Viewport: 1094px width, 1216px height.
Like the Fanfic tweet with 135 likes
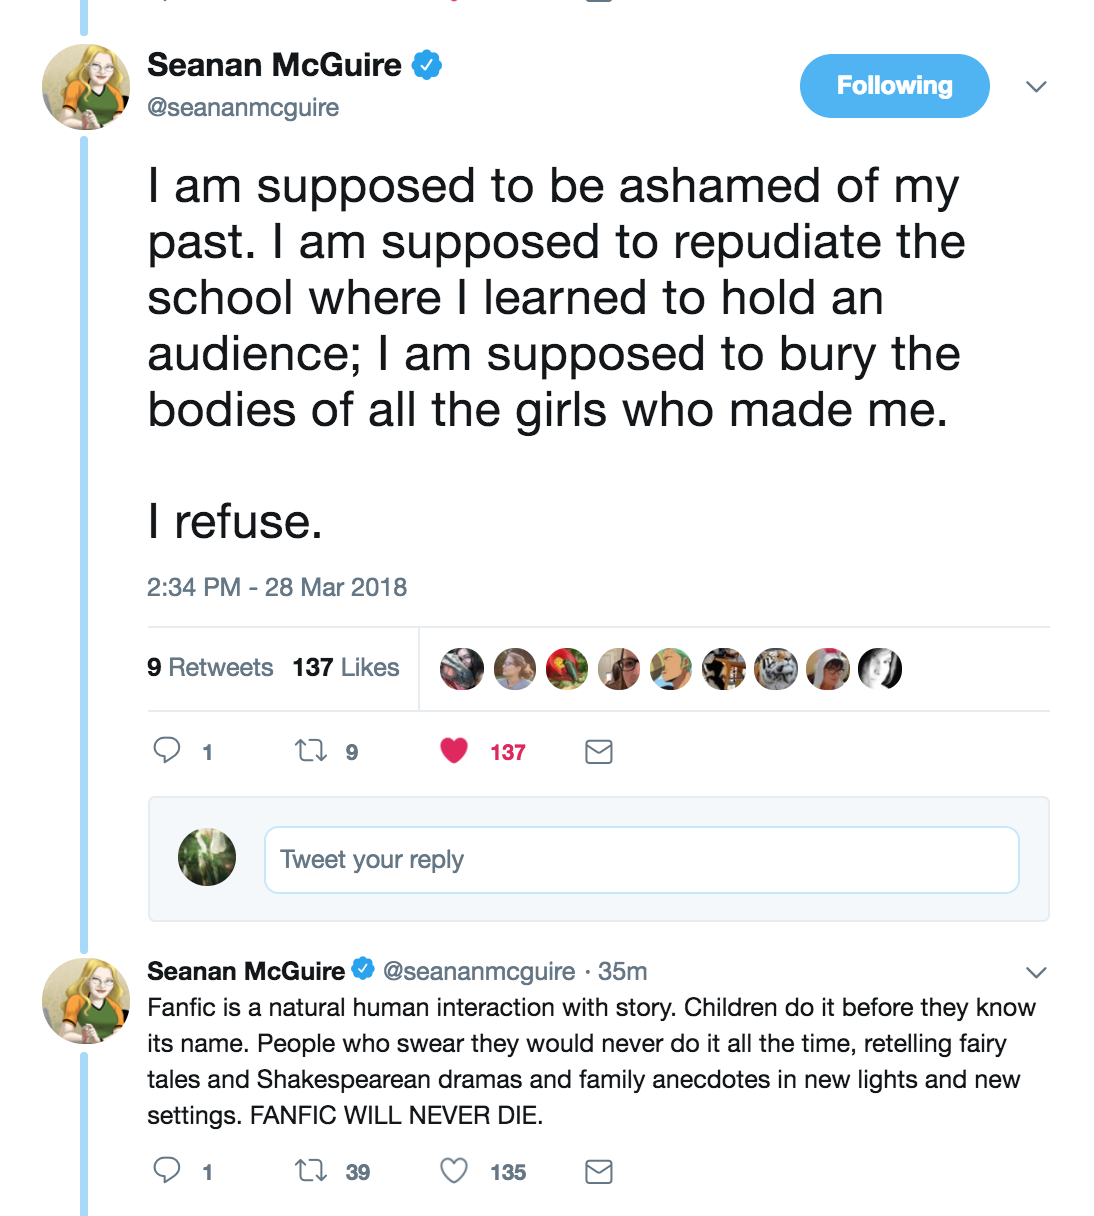(x=454, y=1170)
